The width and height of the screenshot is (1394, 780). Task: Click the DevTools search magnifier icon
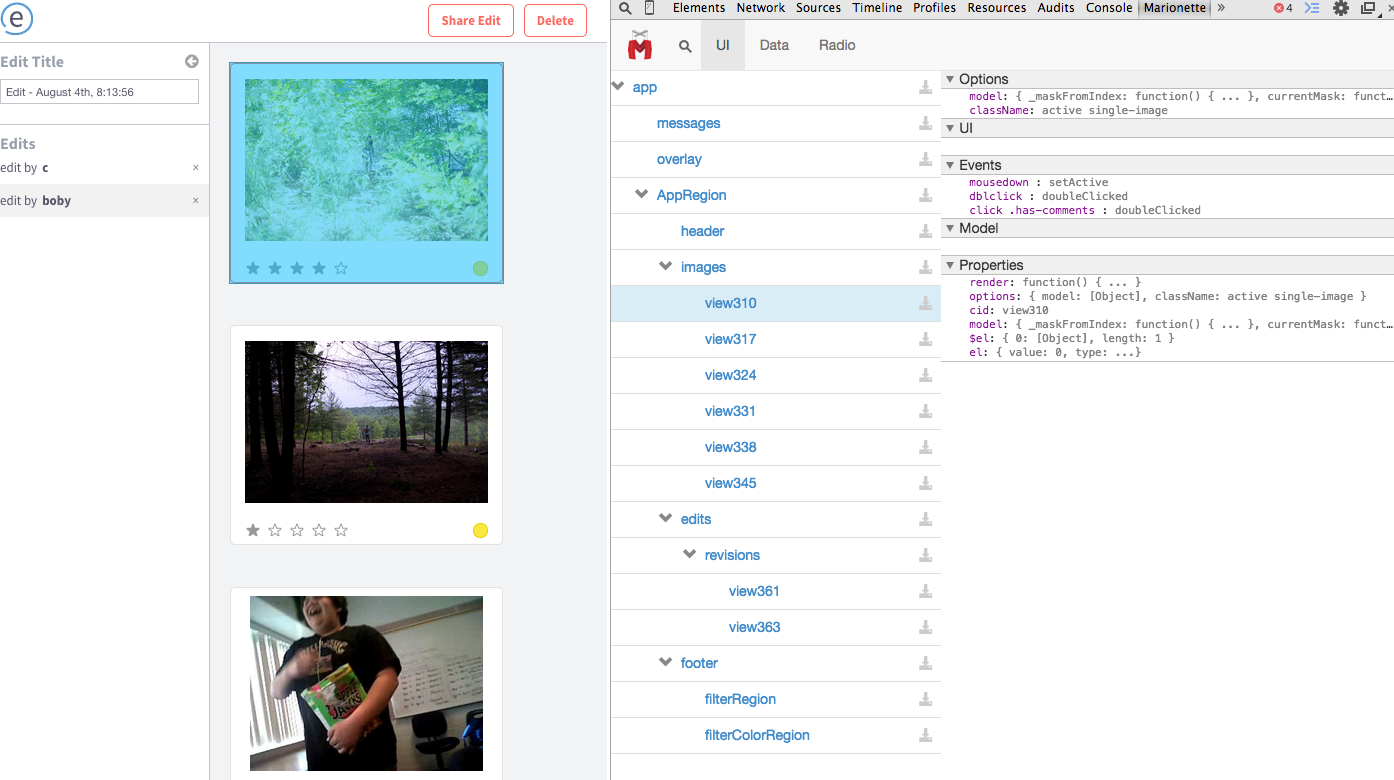coord(625,8)
